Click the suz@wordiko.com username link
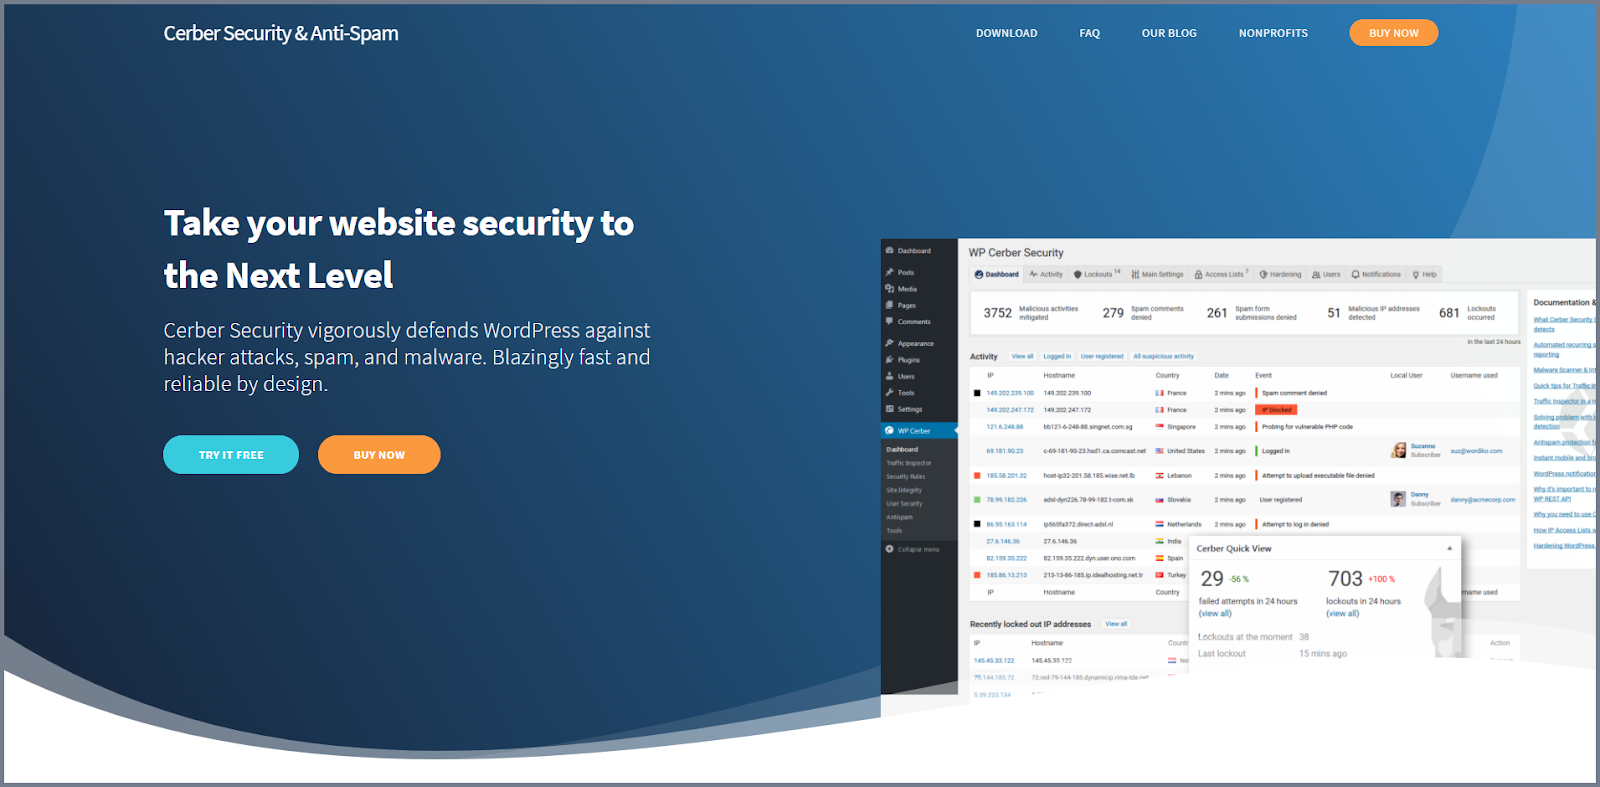Viewport: 1600px width, 787px height. [x=1476, y=451]
